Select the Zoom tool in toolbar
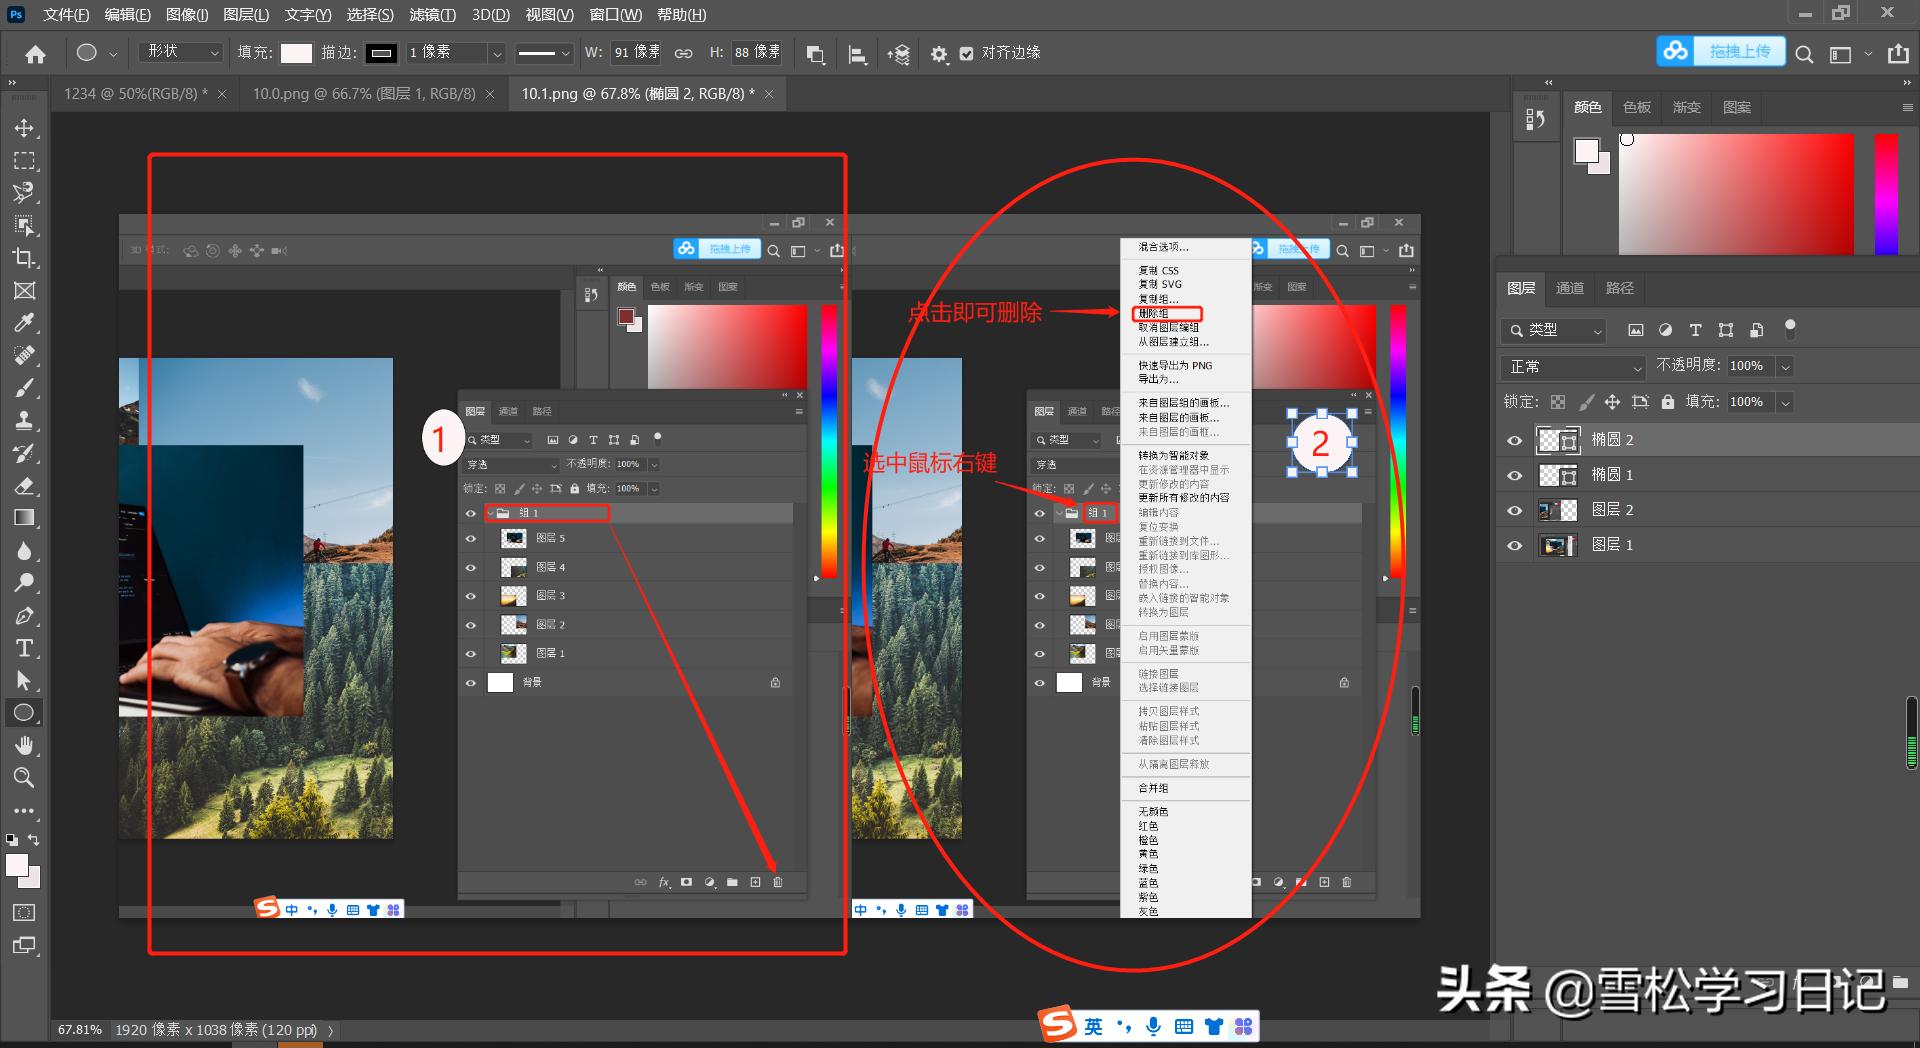 tap(24, 777)
